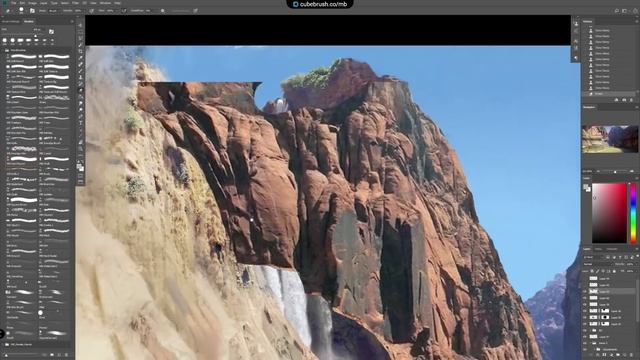Filter layers by type layers icon
The width and height of the screenshot is (640, 360).
click(x=620, y=257)
